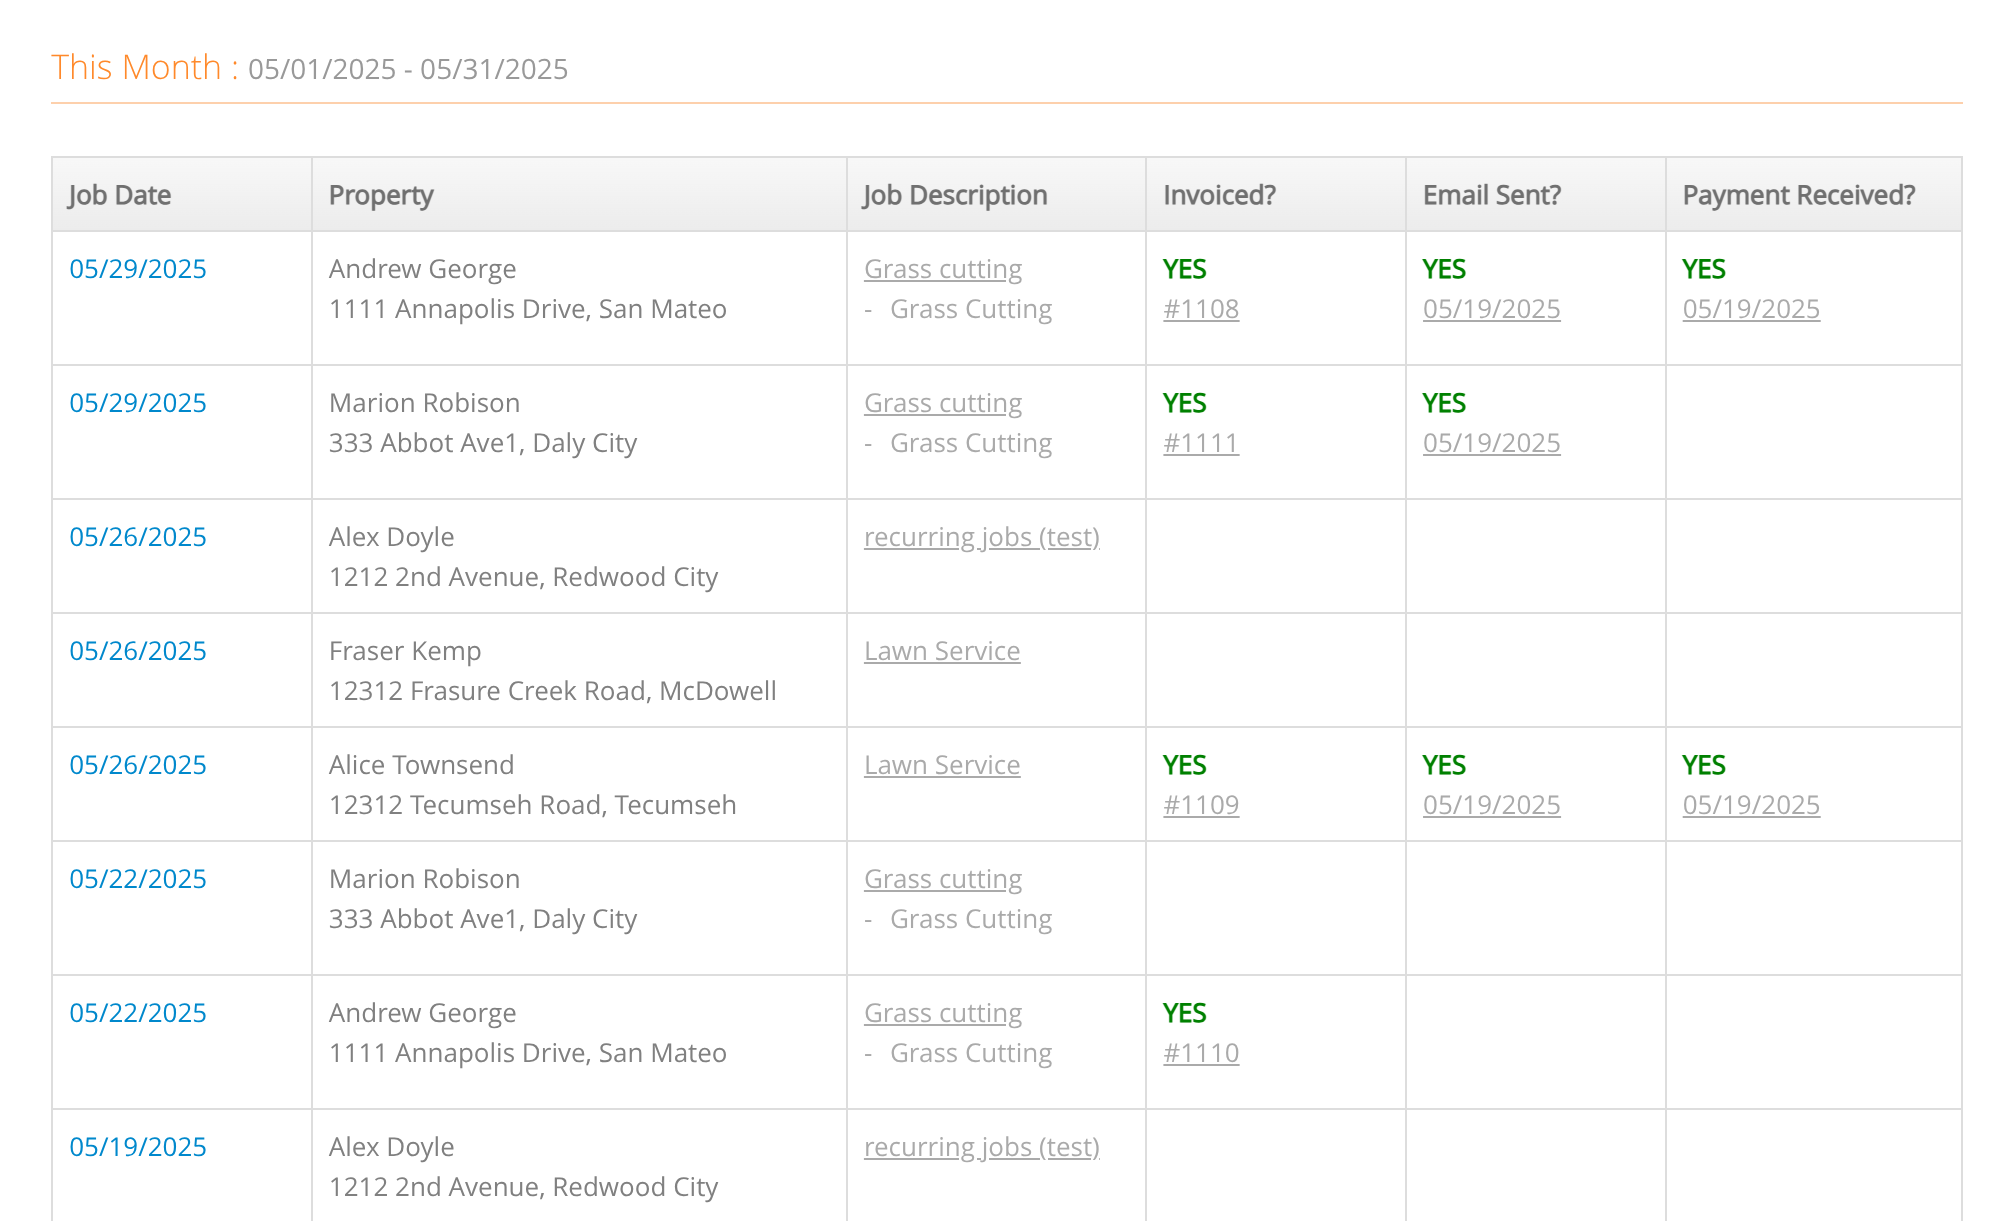Click Alex Doyle's 05/26/2025 job date
The width and height of the screenshot is (2009, 1221).
tap(138, 537)
